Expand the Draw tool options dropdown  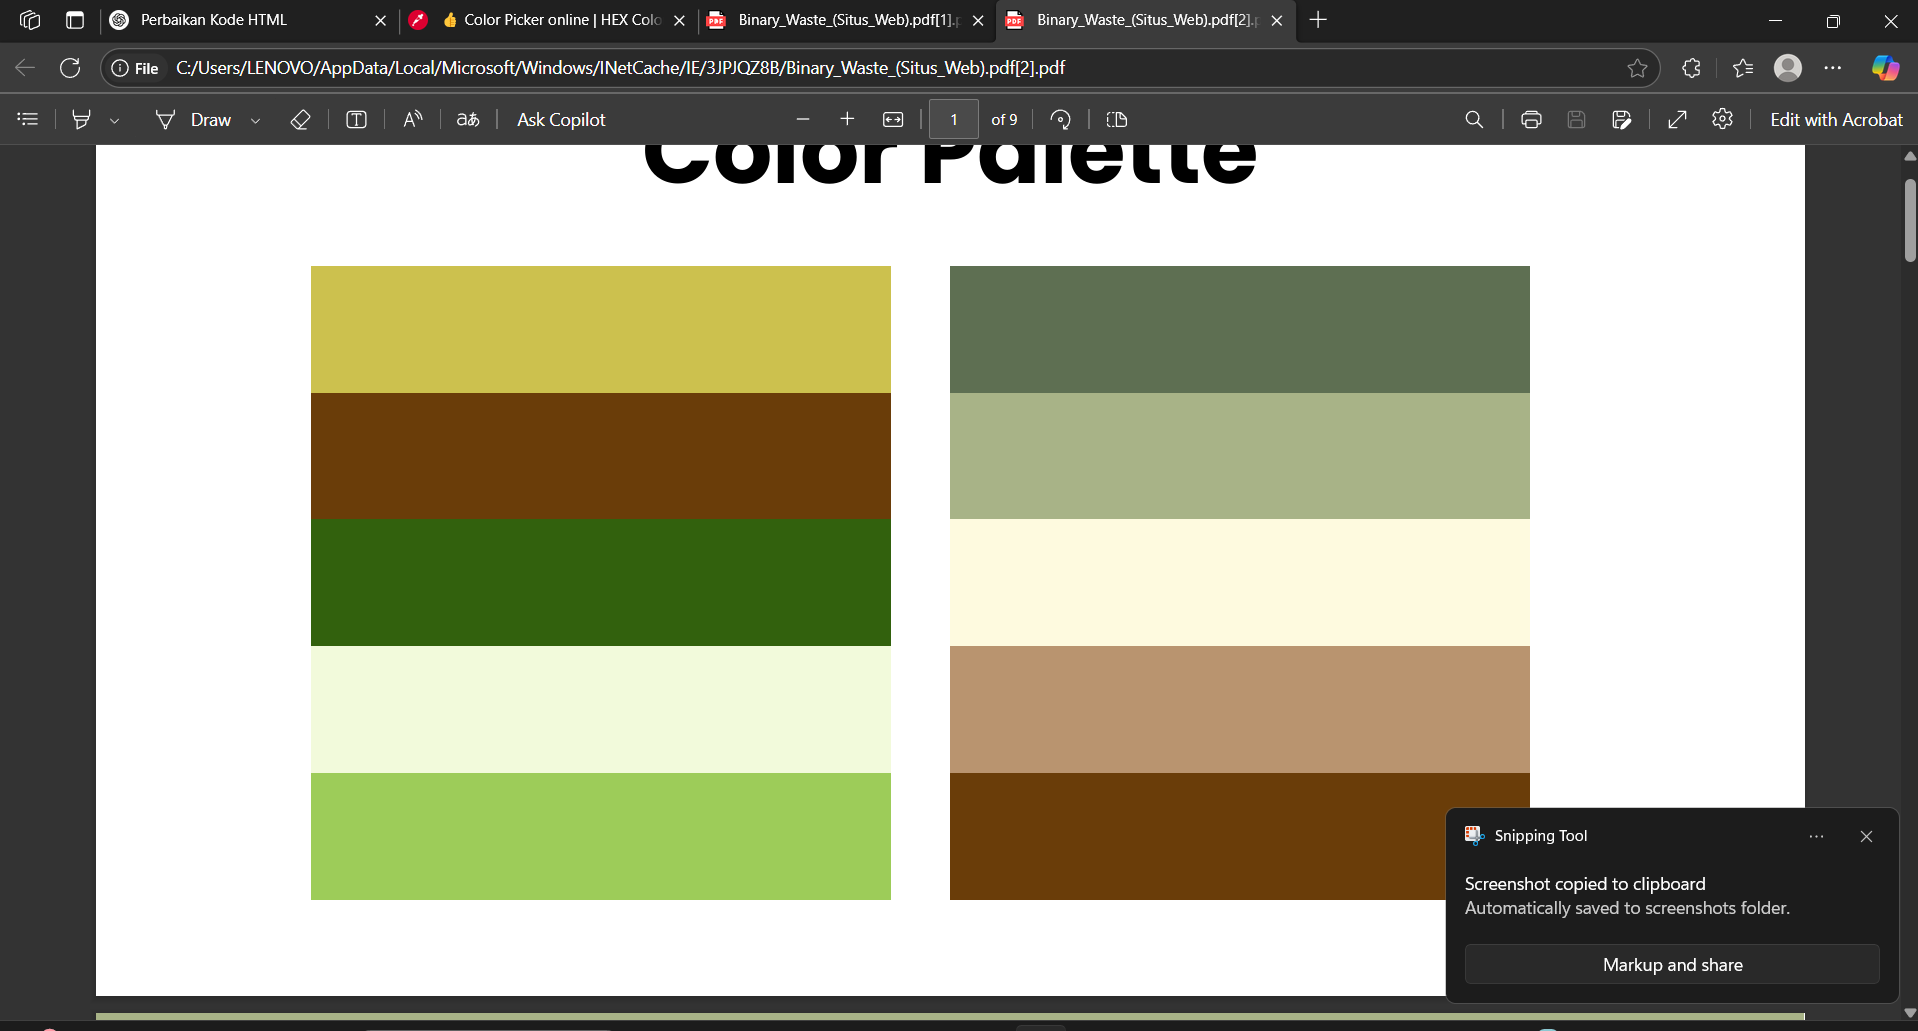[x=256, y=121]
